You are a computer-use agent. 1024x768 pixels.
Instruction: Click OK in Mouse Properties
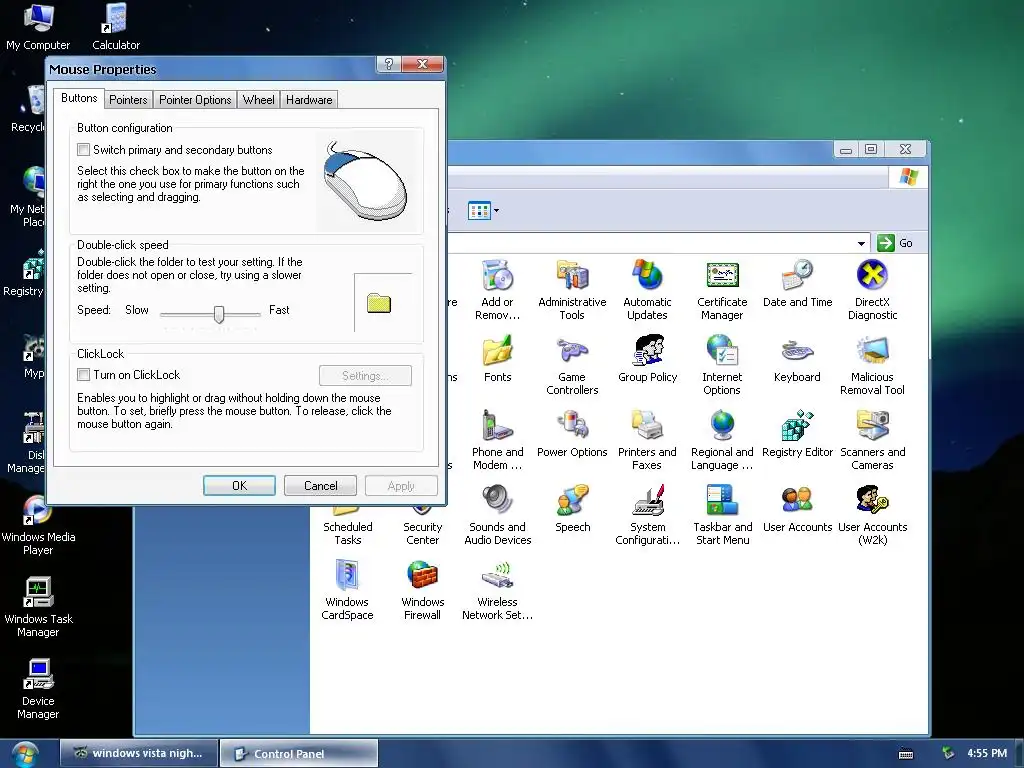[239, 485]
